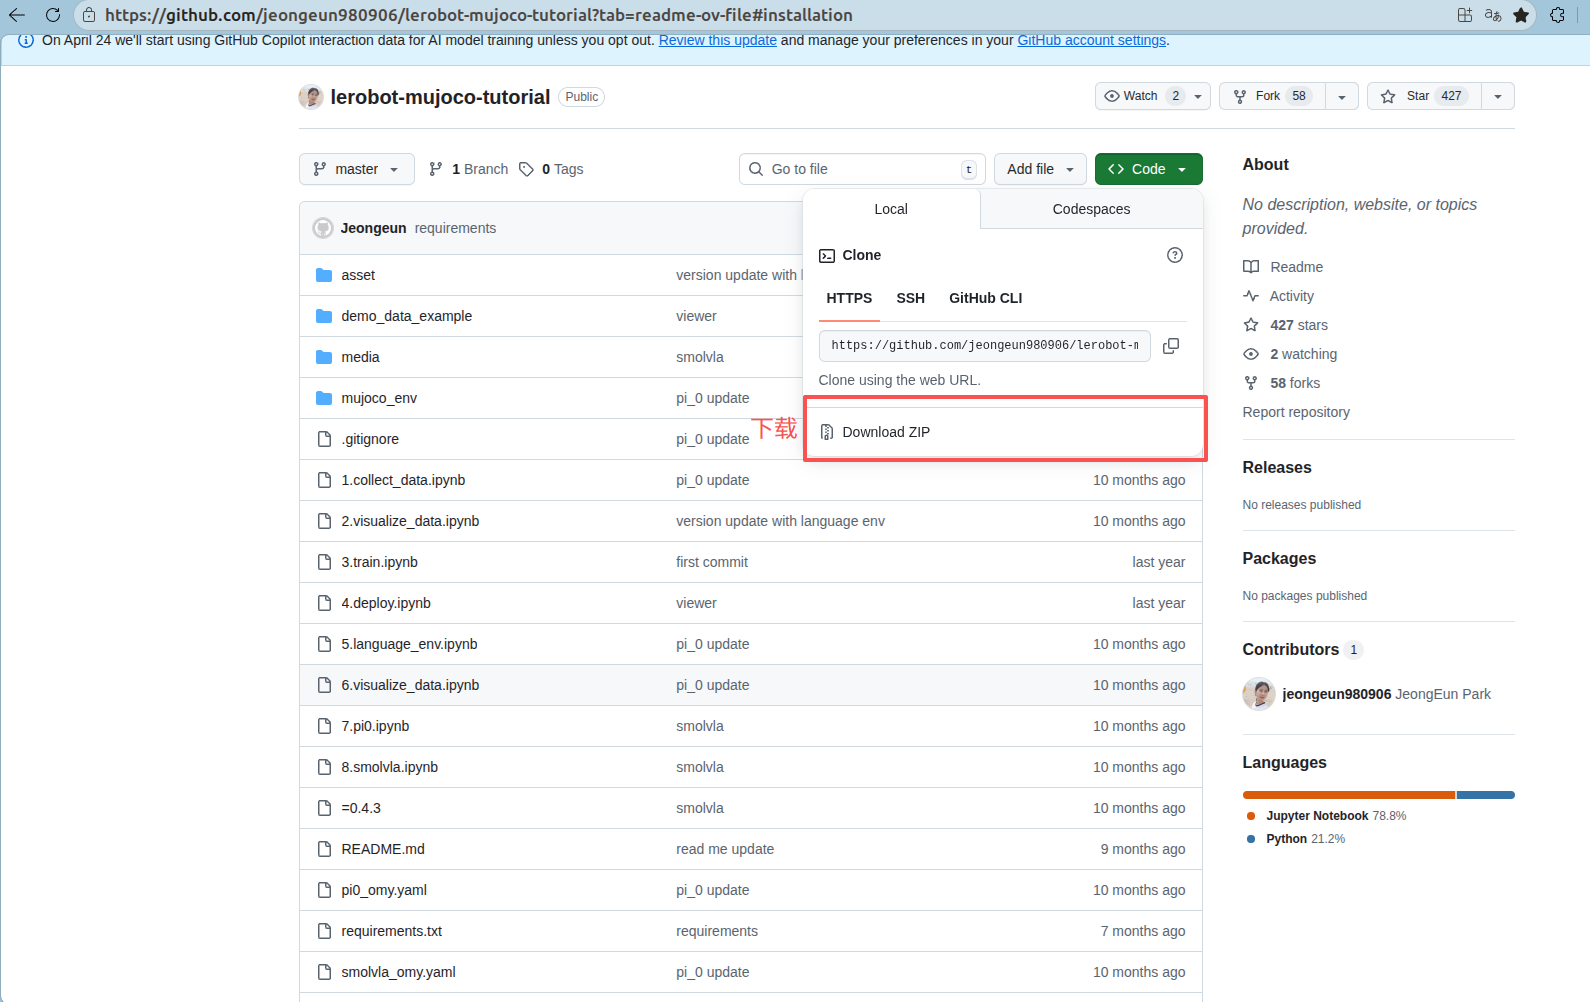Click the HTTPS clone URL text field
The width and height of the screenshot is (1590, 1002).
[x=984, y=345]
